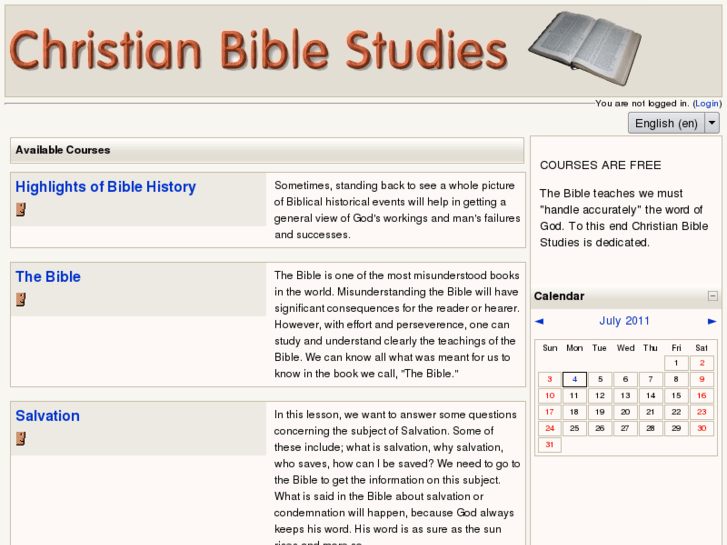Click the Christian Bible Studies banner title

tap(260, 50)
